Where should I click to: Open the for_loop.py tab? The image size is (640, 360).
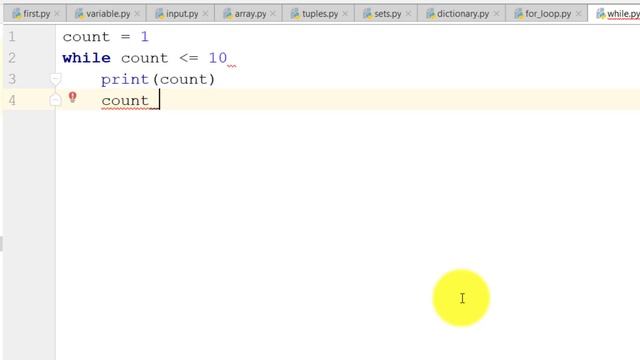click(547, 14)
